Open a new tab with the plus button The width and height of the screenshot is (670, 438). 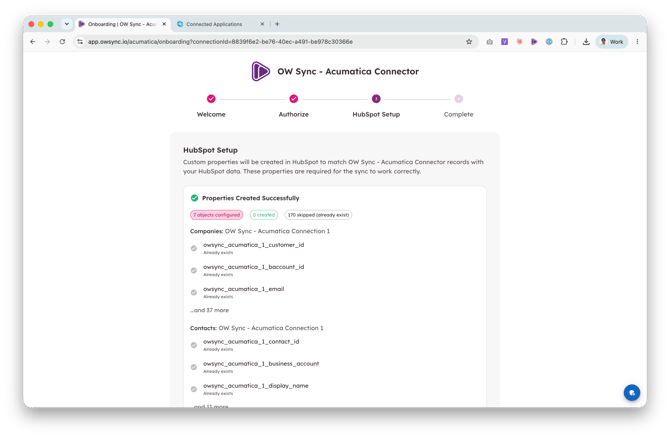(277, 24)
